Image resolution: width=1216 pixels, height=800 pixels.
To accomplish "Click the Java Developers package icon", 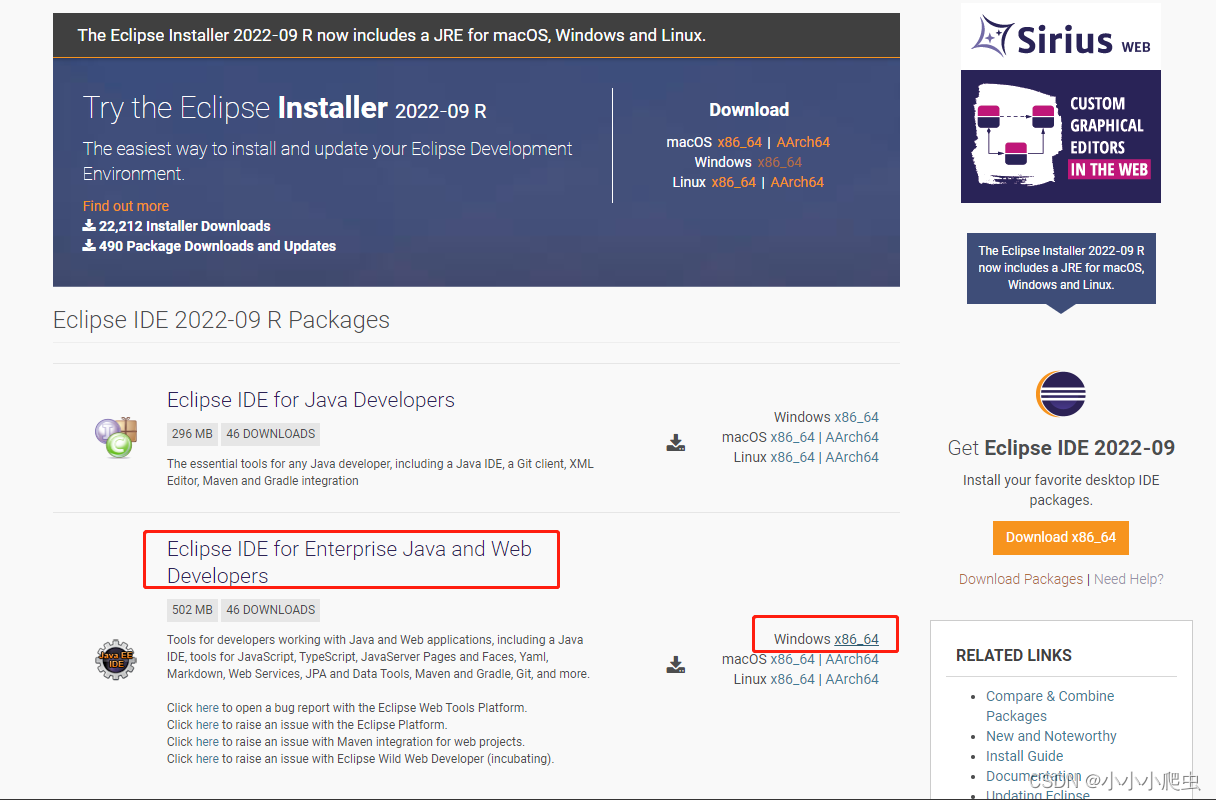I will click(x=116, y=438).
